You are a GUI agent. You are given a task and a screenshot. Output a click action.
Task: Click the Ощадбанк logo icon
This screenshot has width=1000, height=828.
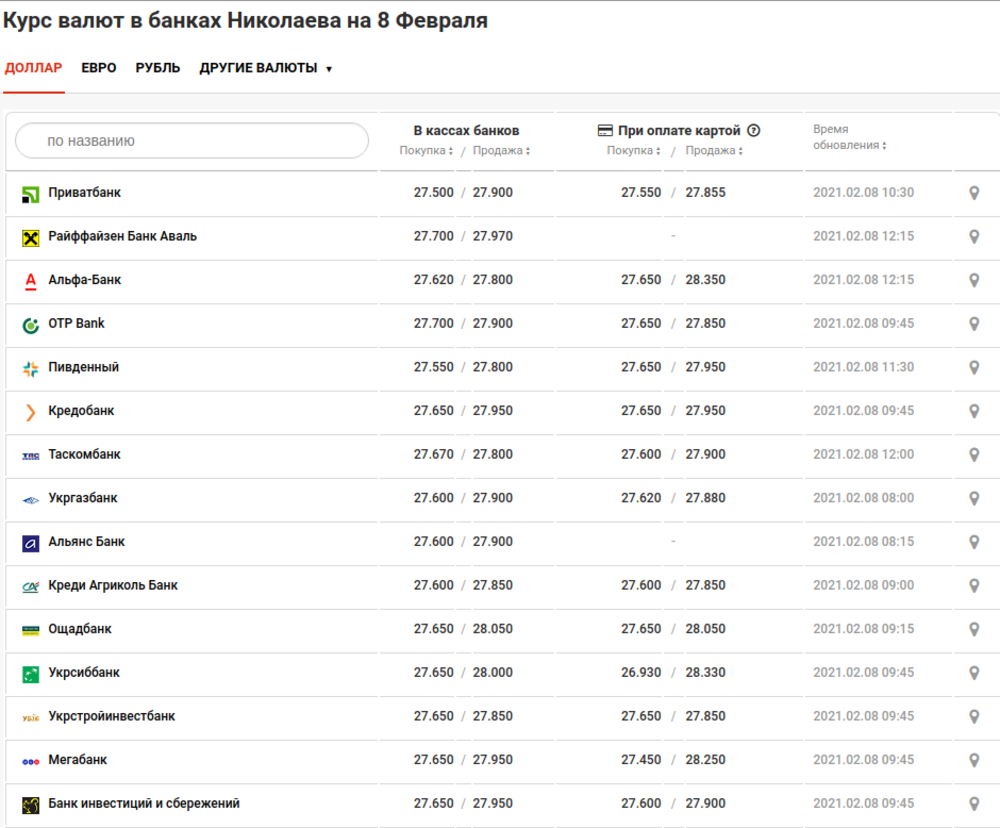31,631
